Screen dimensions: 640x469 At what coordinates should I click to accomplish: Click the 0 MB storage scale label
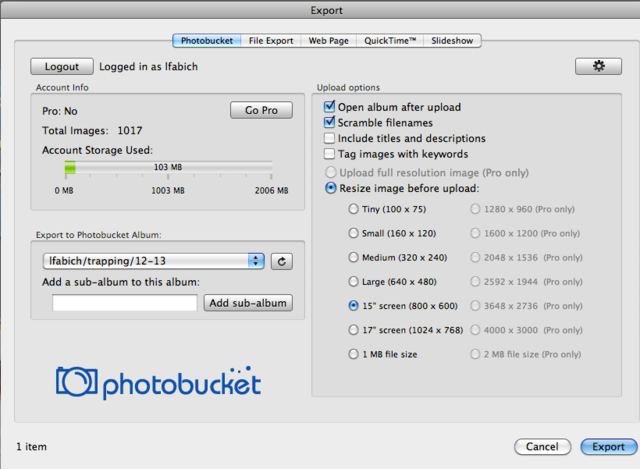pos(64,191)
